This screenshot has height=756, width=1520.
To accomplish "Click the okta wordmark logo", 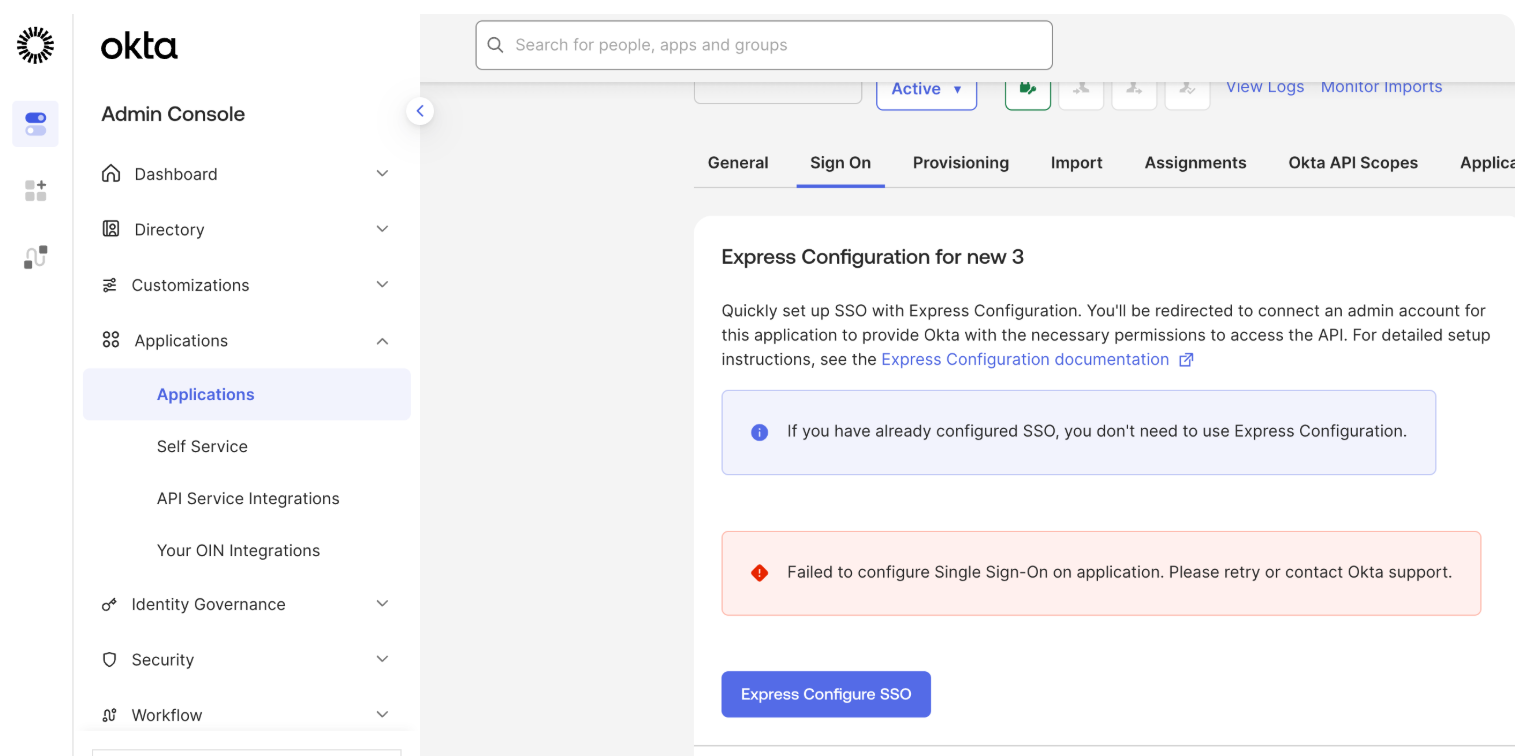I will [139, 46].
